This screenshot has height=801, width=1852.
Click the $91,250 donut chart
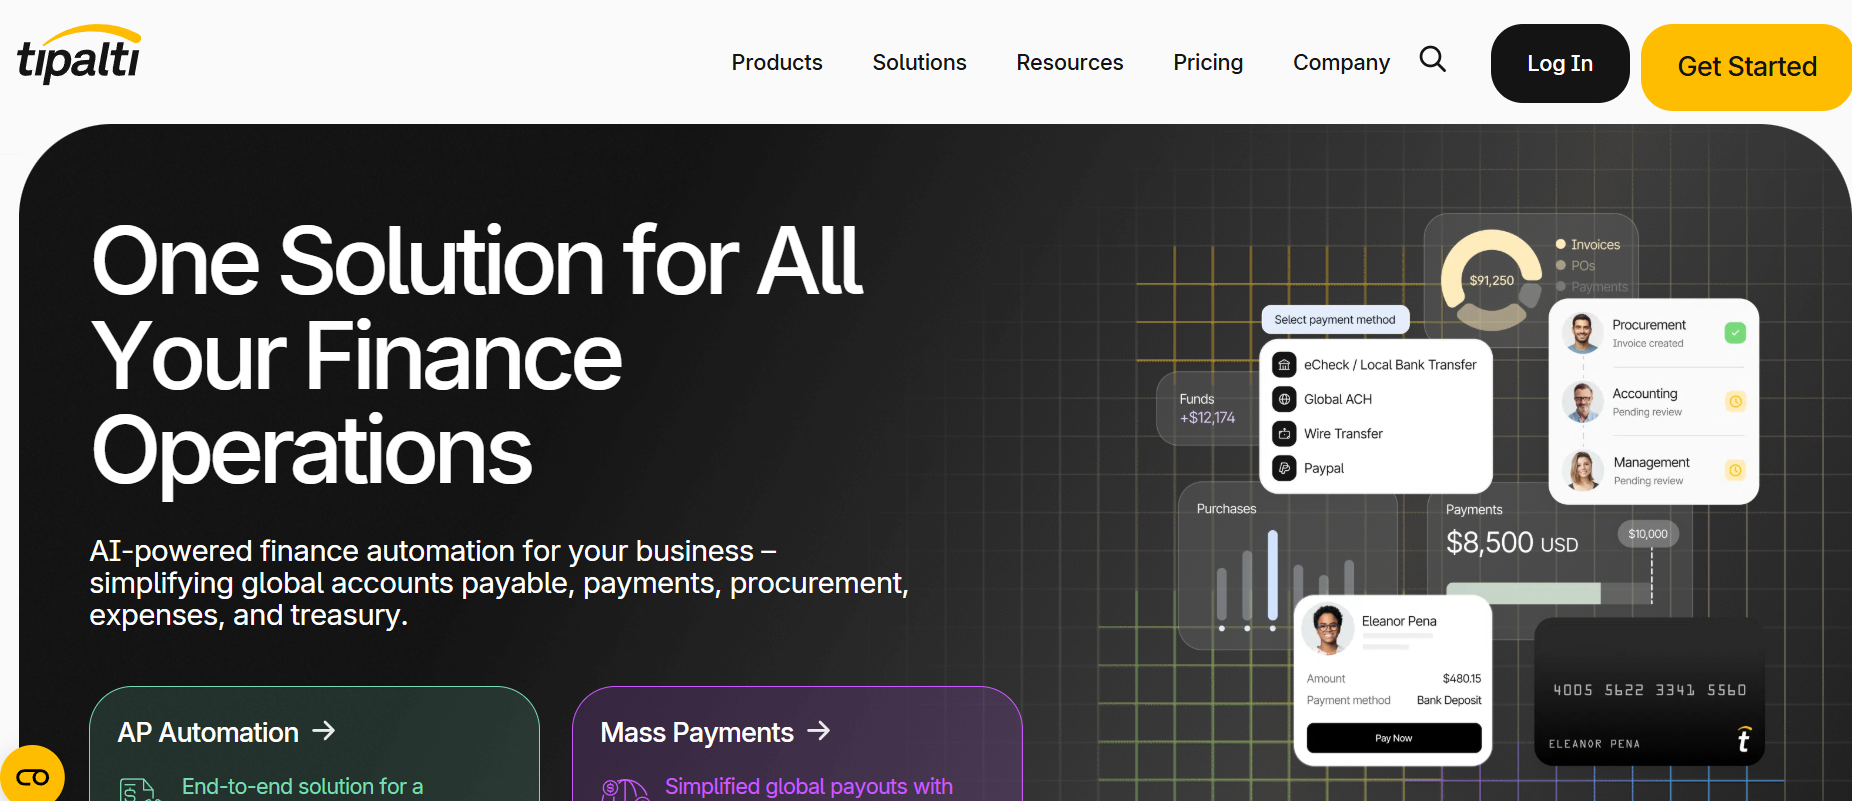(x=1491, y=280)
